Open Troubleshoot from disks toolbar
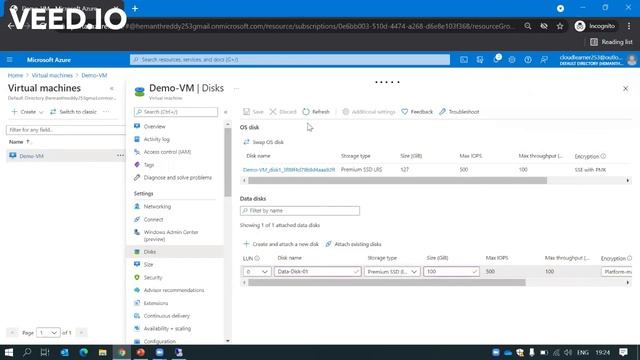Image resolution: width=640 pixels, height=360 pixels. pos(459,111)
